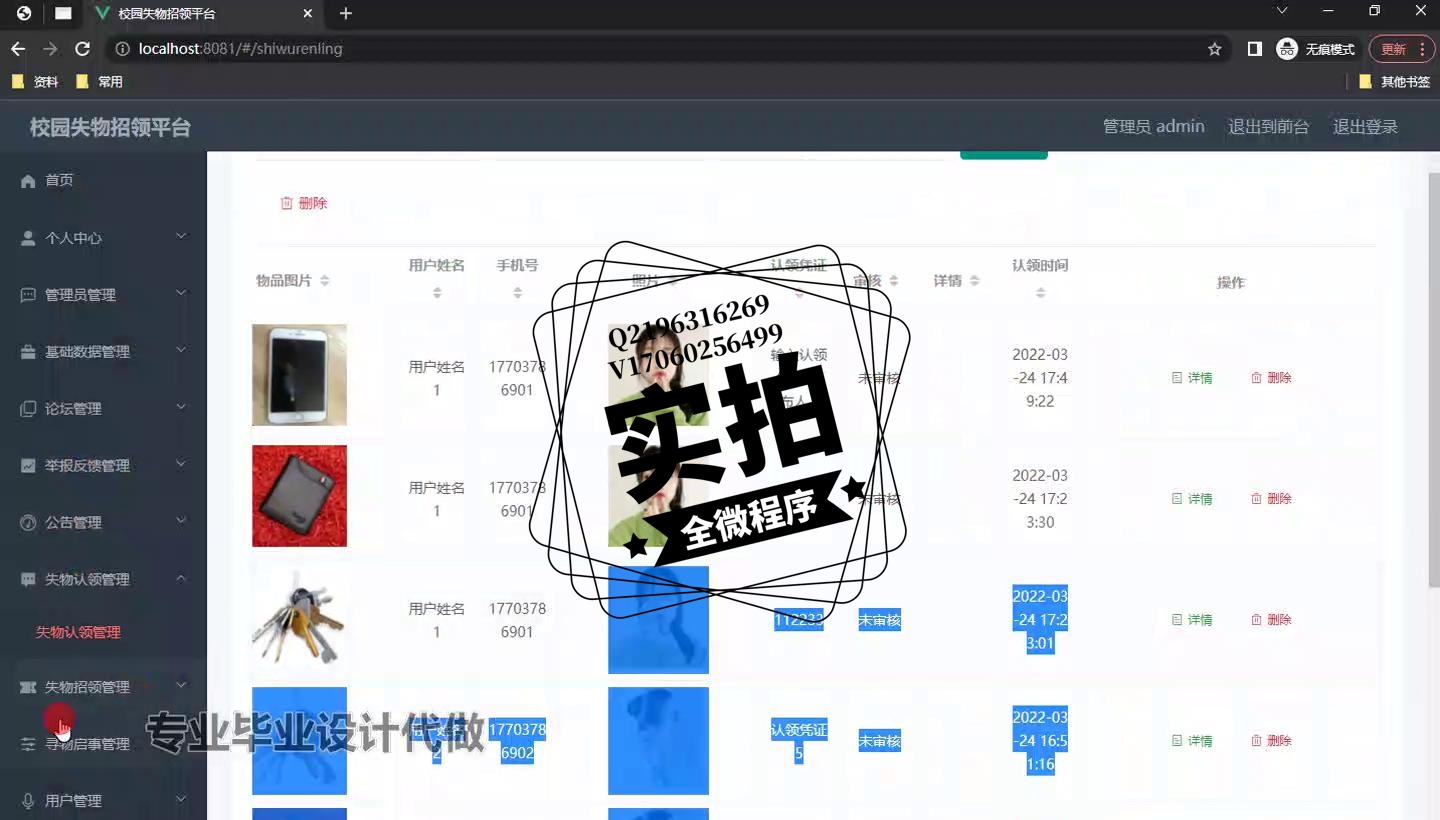Expand the 失物招领管理 menu
The image size is (1440, 820).
103,687
